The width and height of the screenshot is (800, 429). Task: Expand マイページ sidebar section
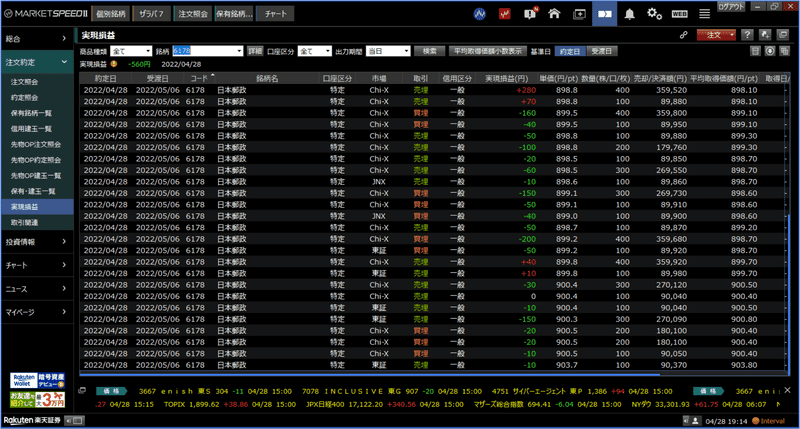tap(37, 312)
